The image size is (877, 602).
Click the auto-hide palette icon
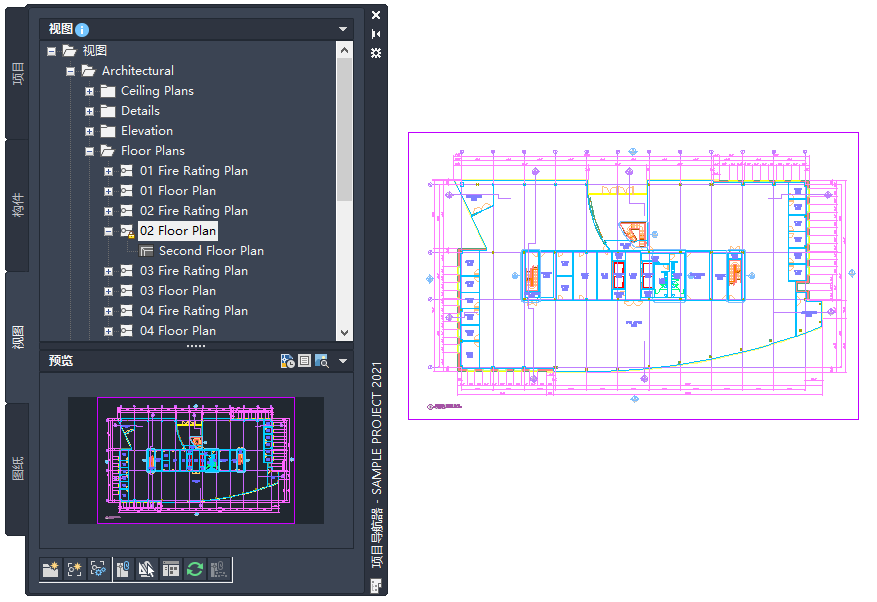[376, 34]
